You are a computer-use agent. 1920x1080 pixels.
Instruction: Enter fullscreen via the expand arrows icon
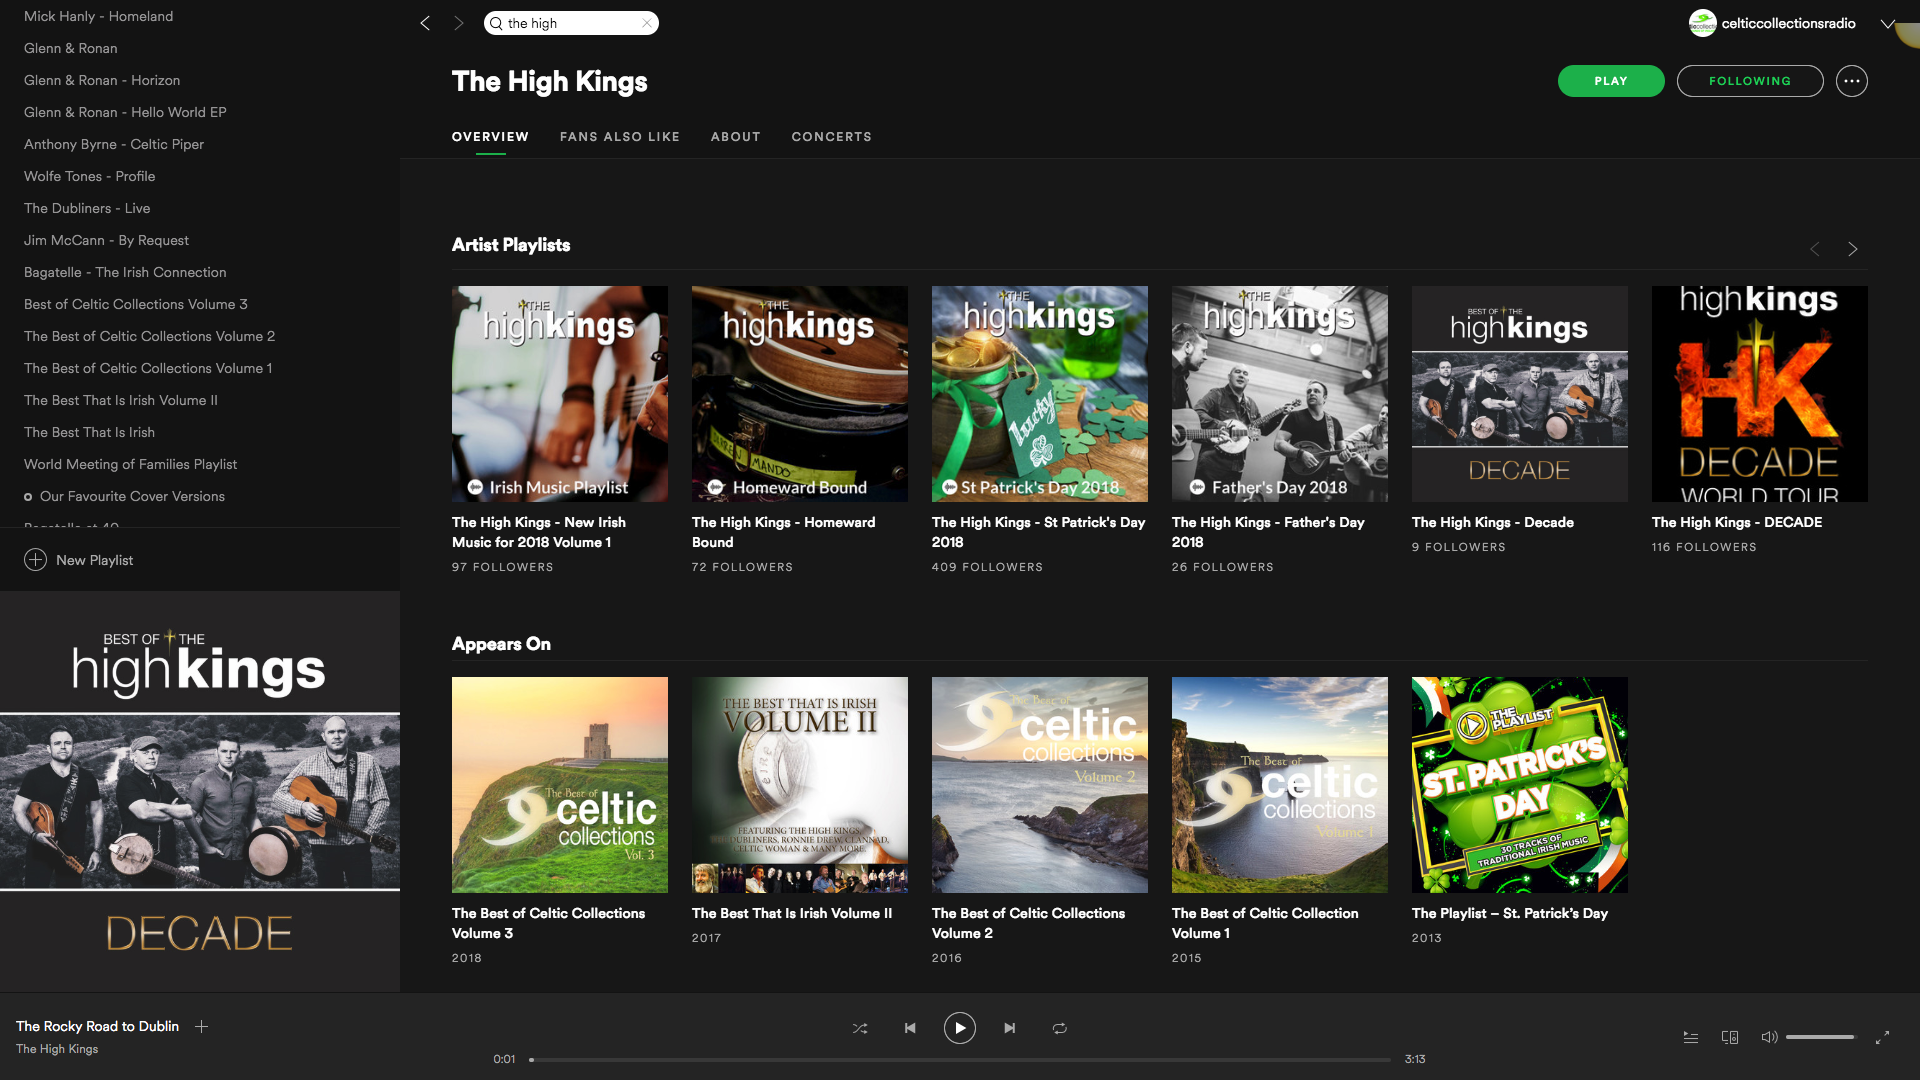click(1884, 1037)
